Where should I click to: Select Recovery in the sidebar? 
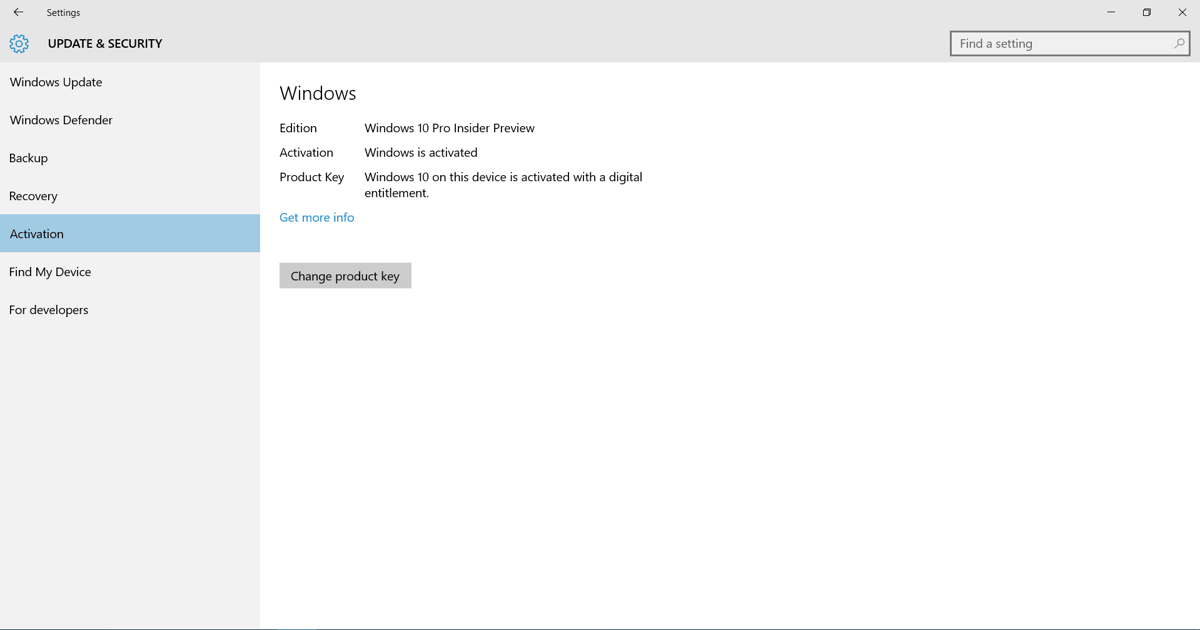coord(130,196)
